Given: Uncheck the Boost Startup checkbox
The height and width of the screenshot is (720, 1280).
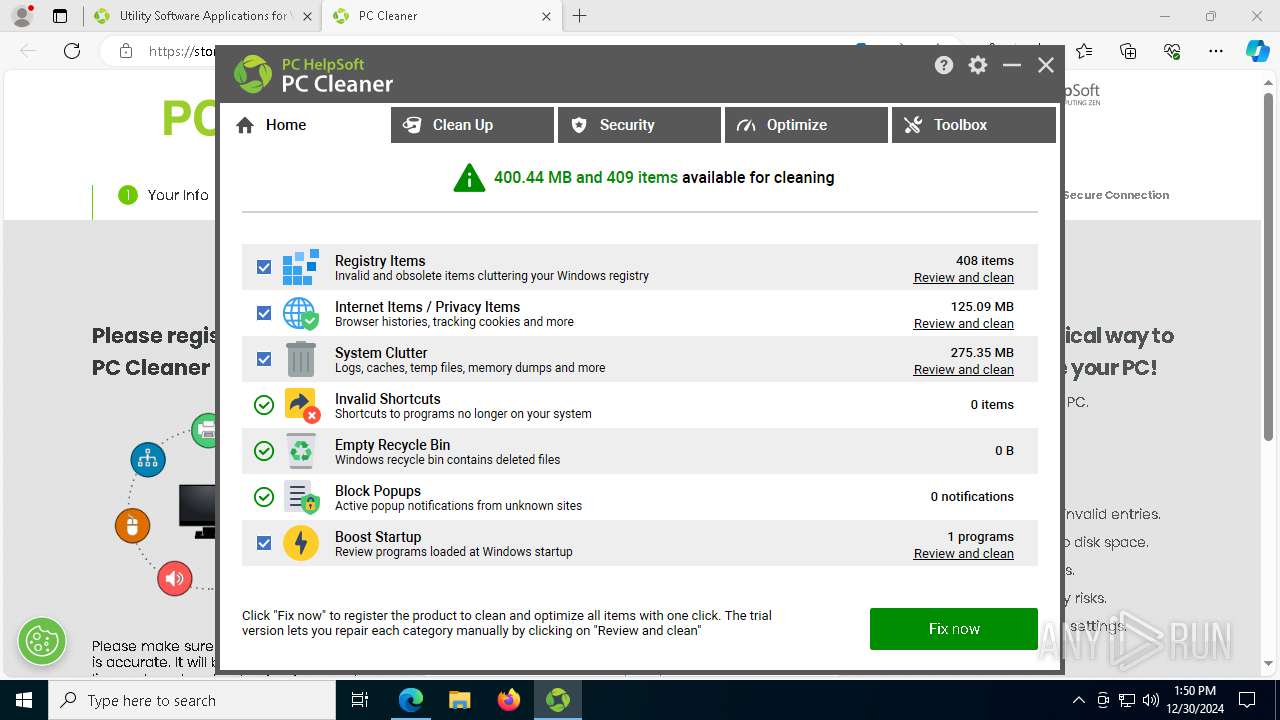Looking at the screenshot, I should click(264, 543).
